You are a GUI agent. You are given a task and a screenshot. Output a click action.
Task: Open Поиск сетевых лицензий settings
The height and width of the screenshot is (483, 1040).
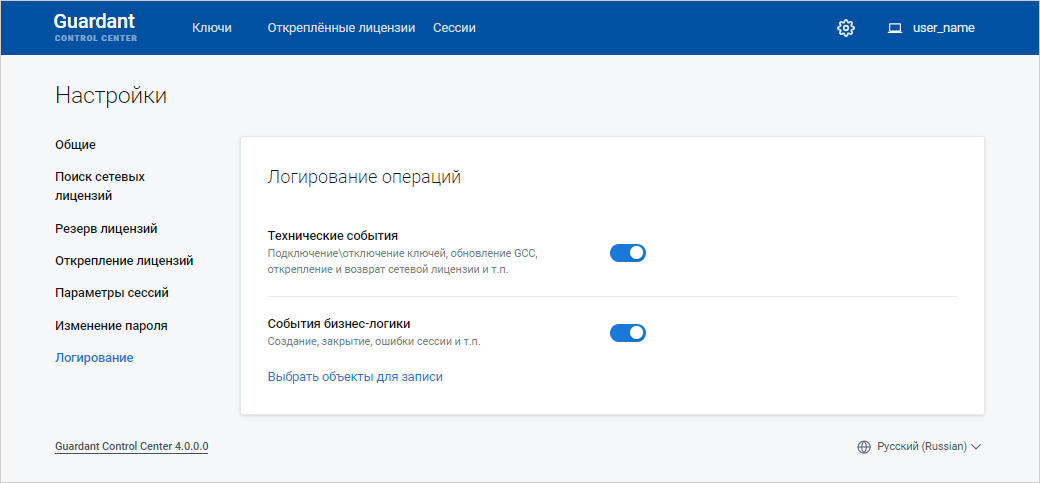click(x=100, y=186)
